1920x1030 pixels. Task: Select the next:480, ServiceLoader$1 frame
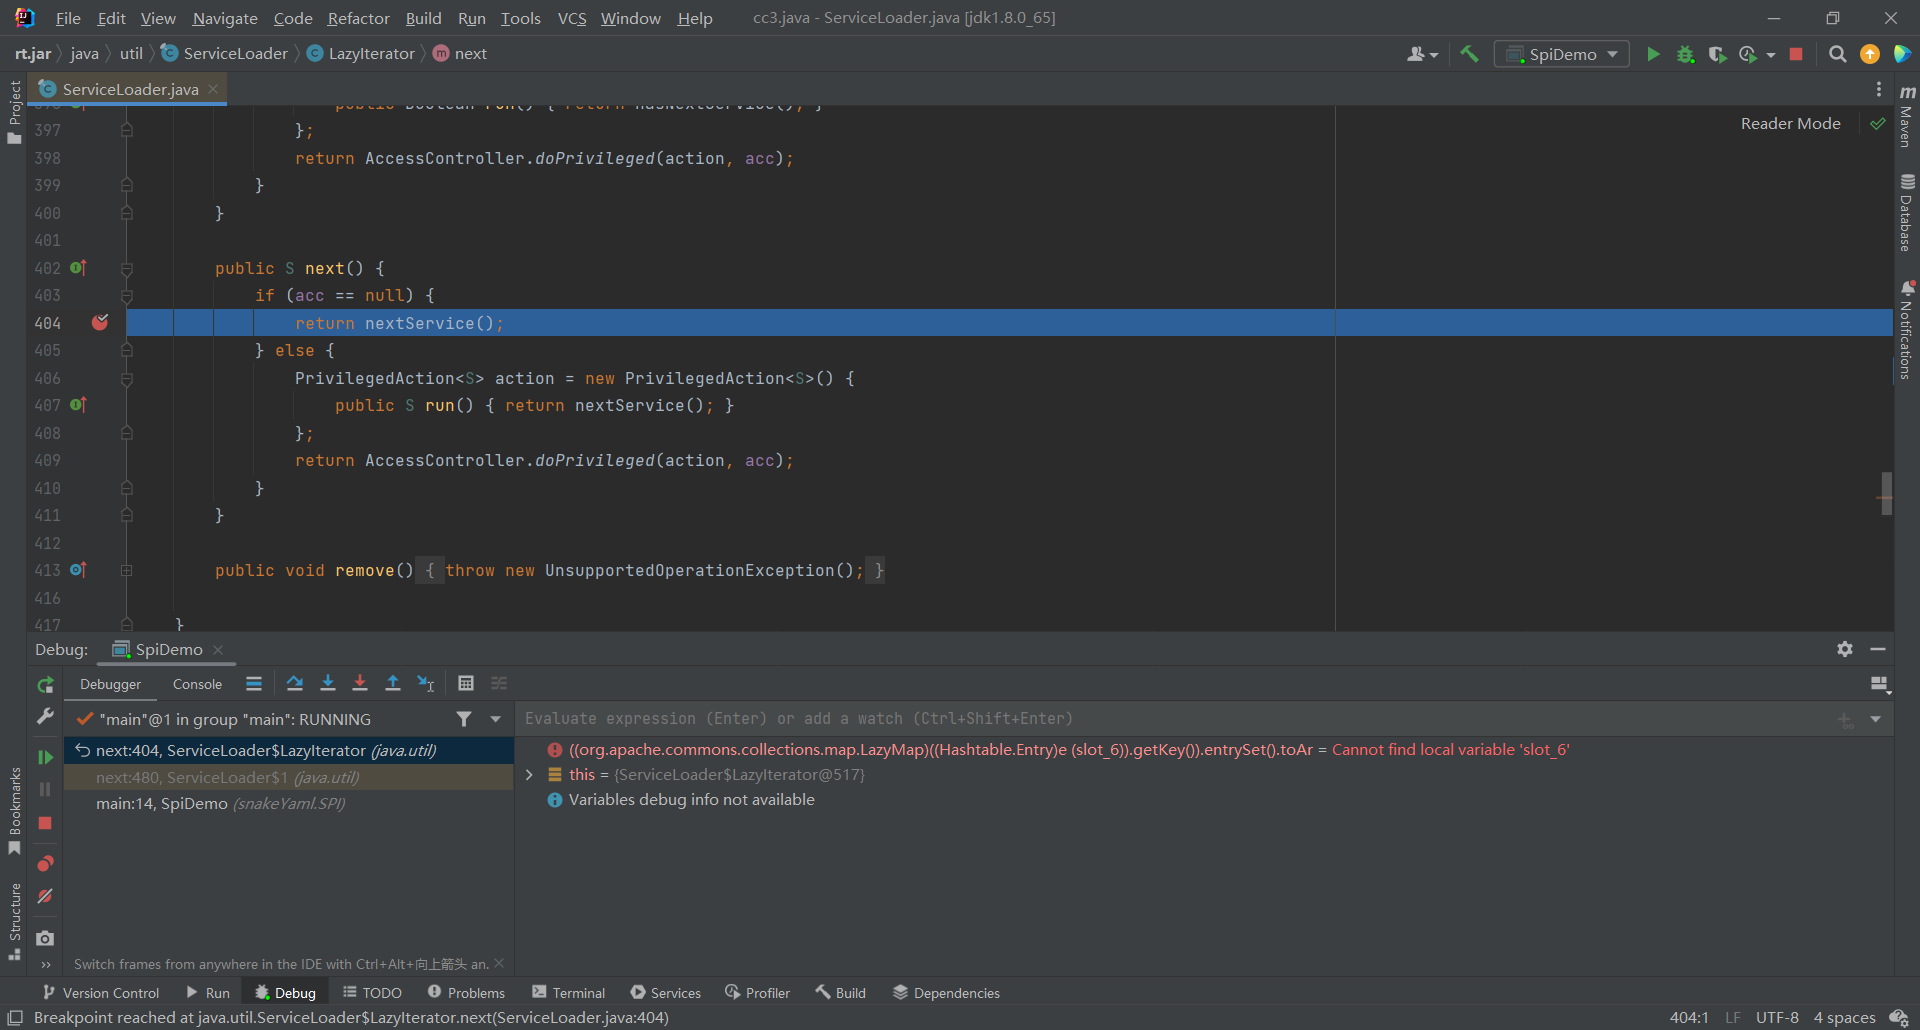[x=289, y=777]
